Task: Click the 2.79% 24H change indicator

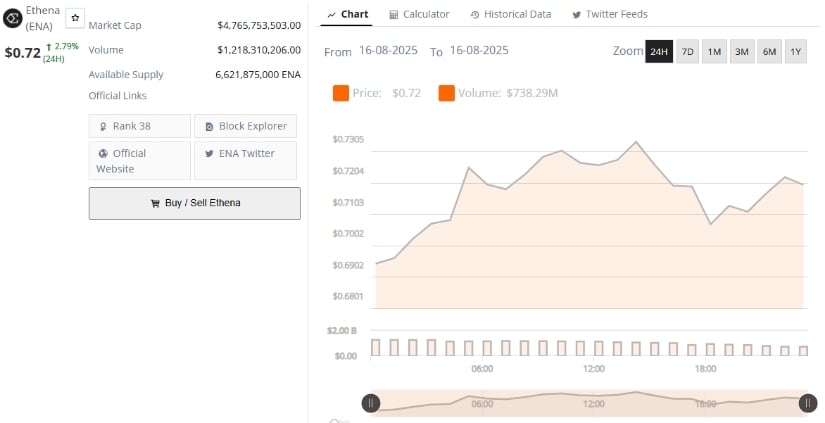Action: [x=62, y=52]
